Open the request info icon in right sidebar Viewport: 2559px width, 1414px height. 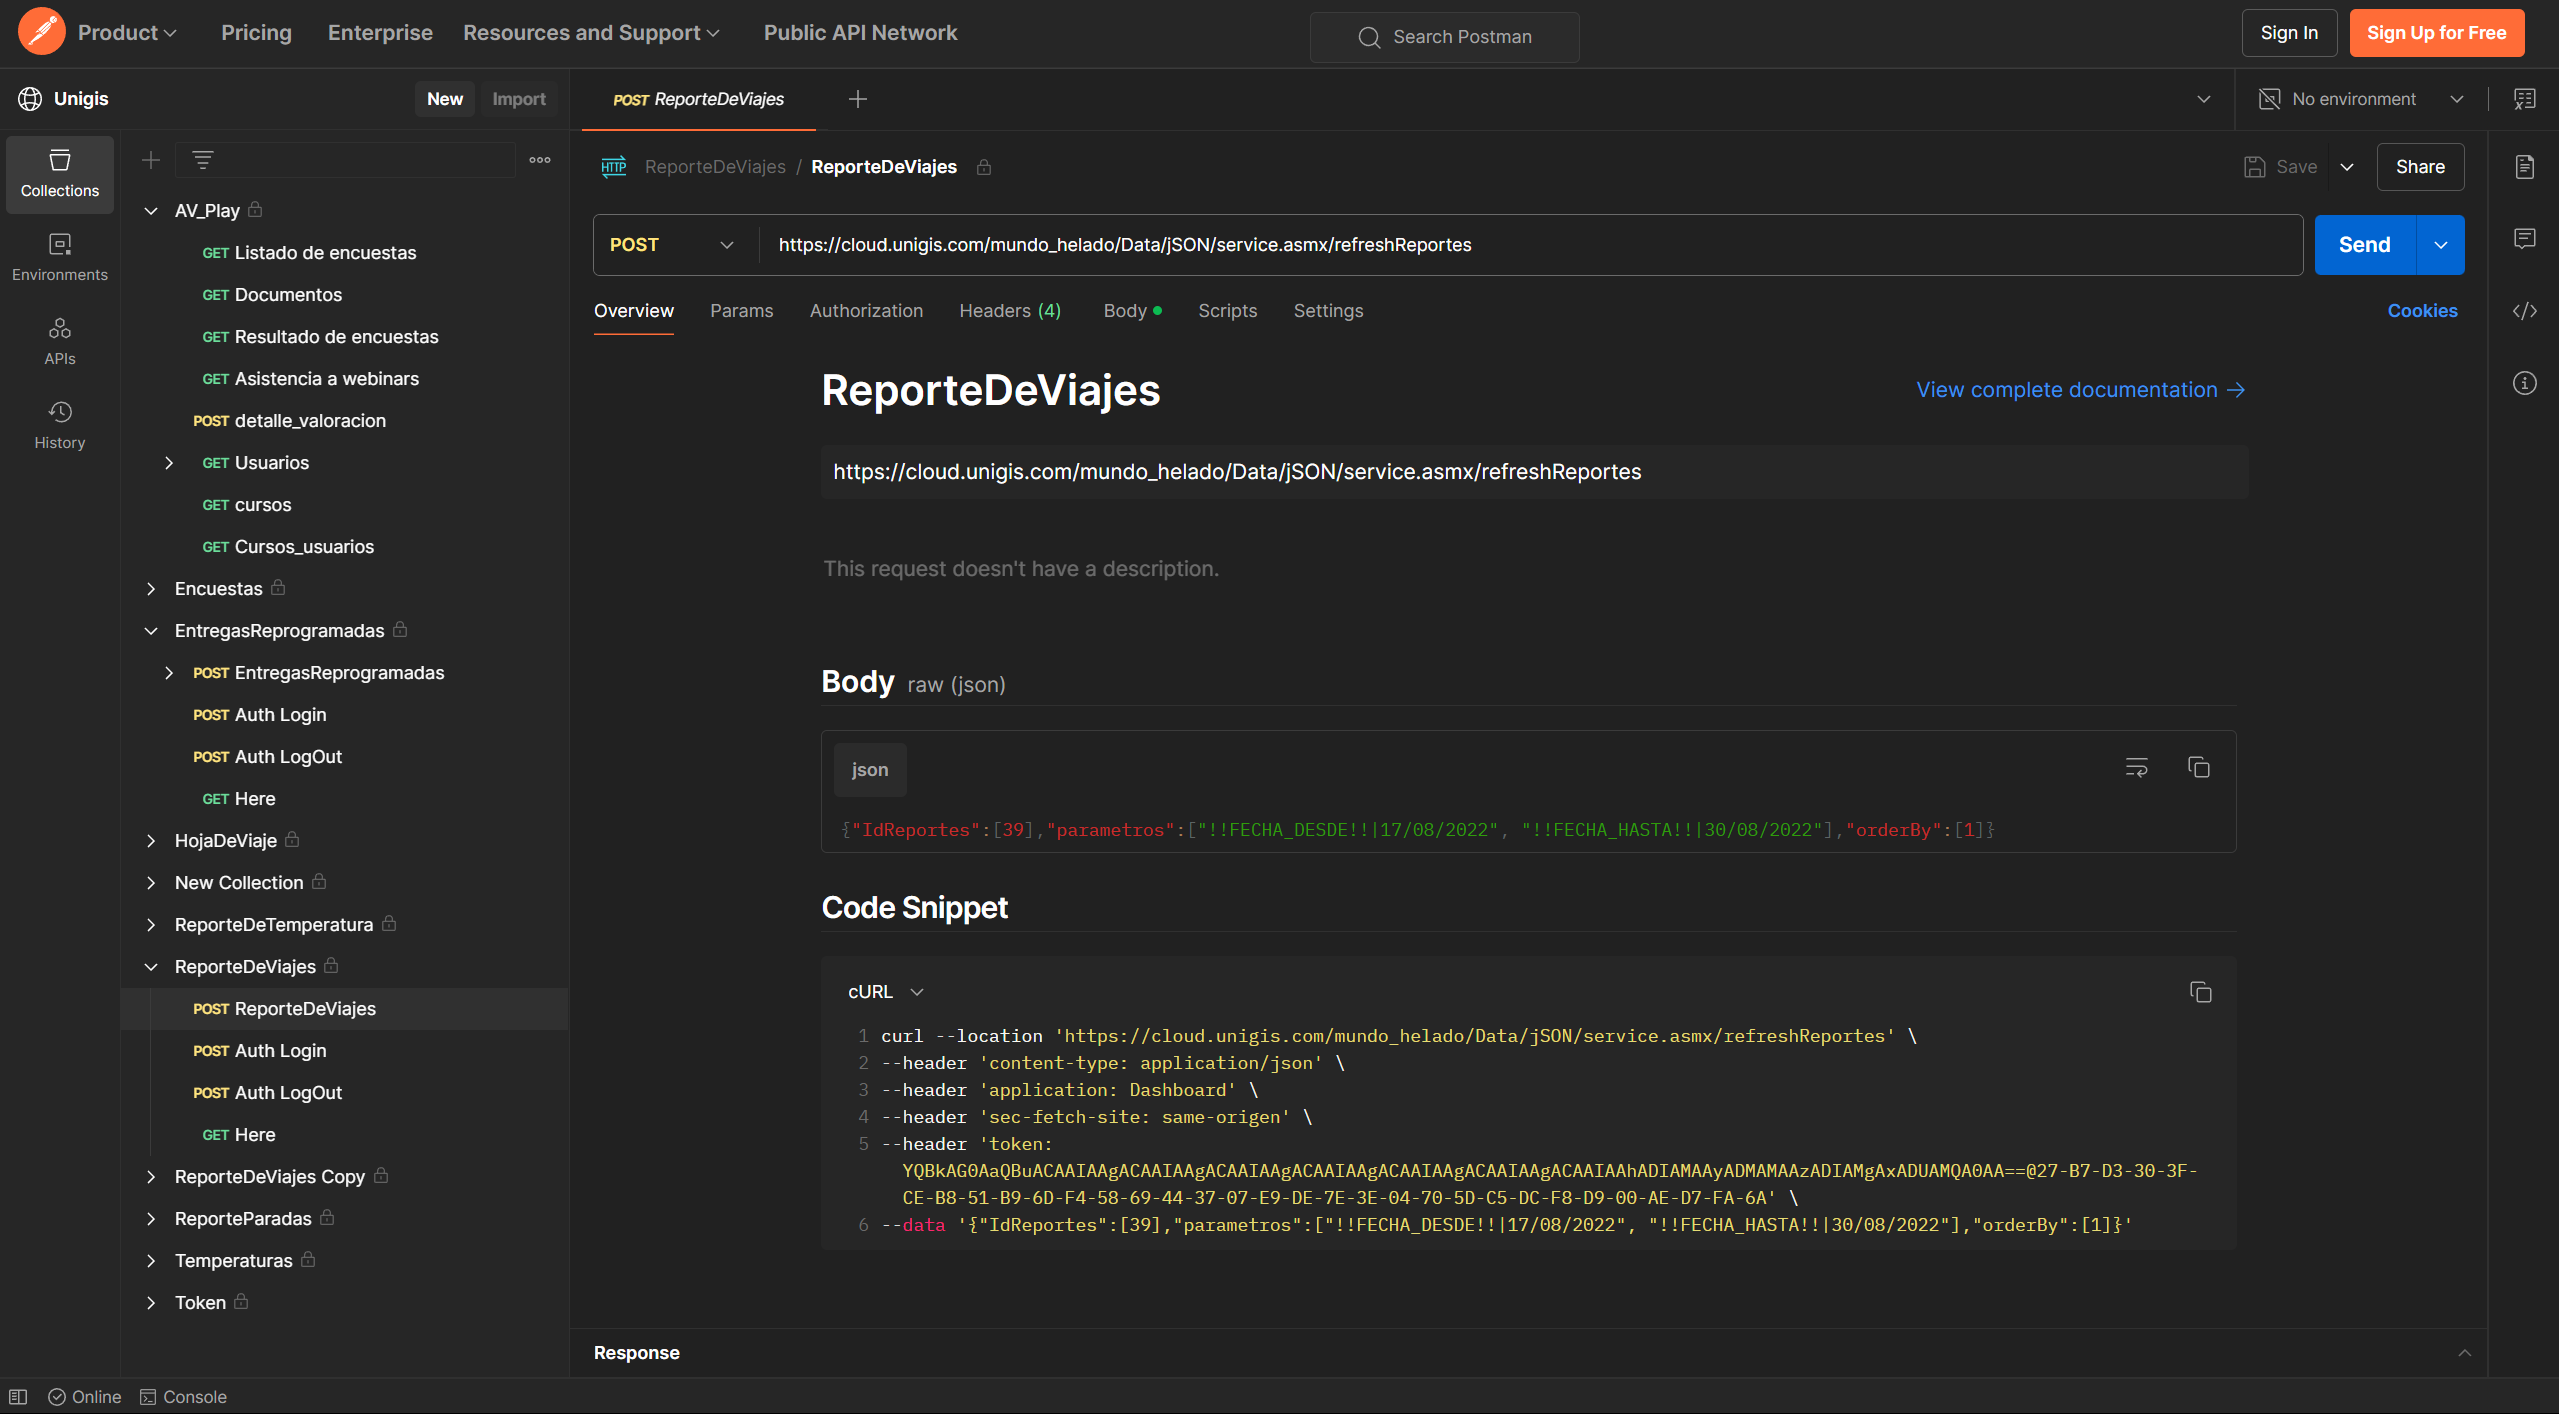point(2525,383)
